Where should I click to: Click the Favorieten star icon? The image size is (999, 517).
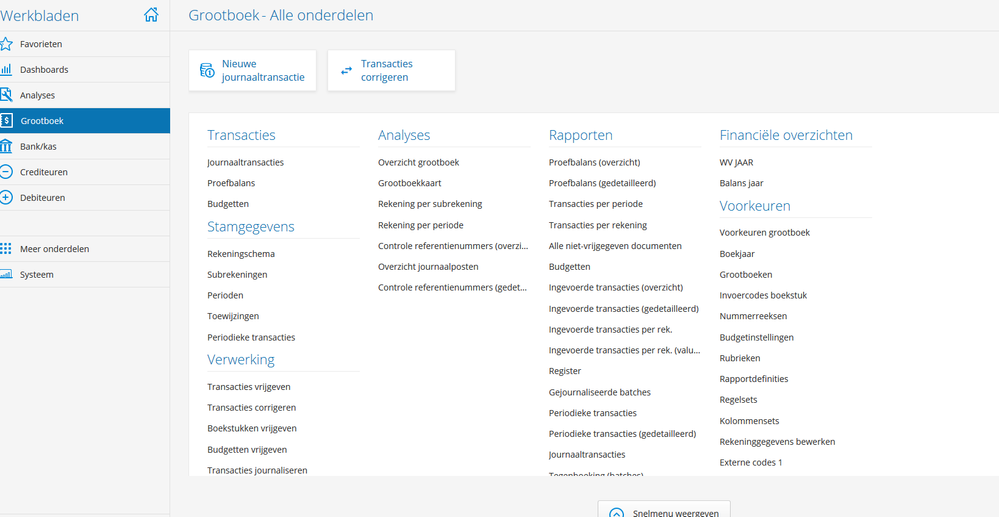point(7,44)
